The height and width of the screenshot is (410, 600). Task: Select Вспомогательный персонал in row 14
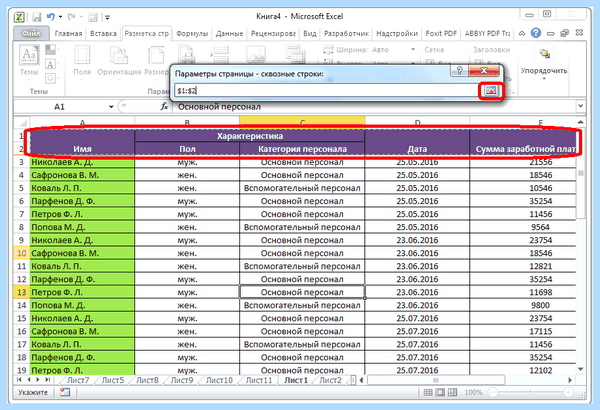coord(302,305)
